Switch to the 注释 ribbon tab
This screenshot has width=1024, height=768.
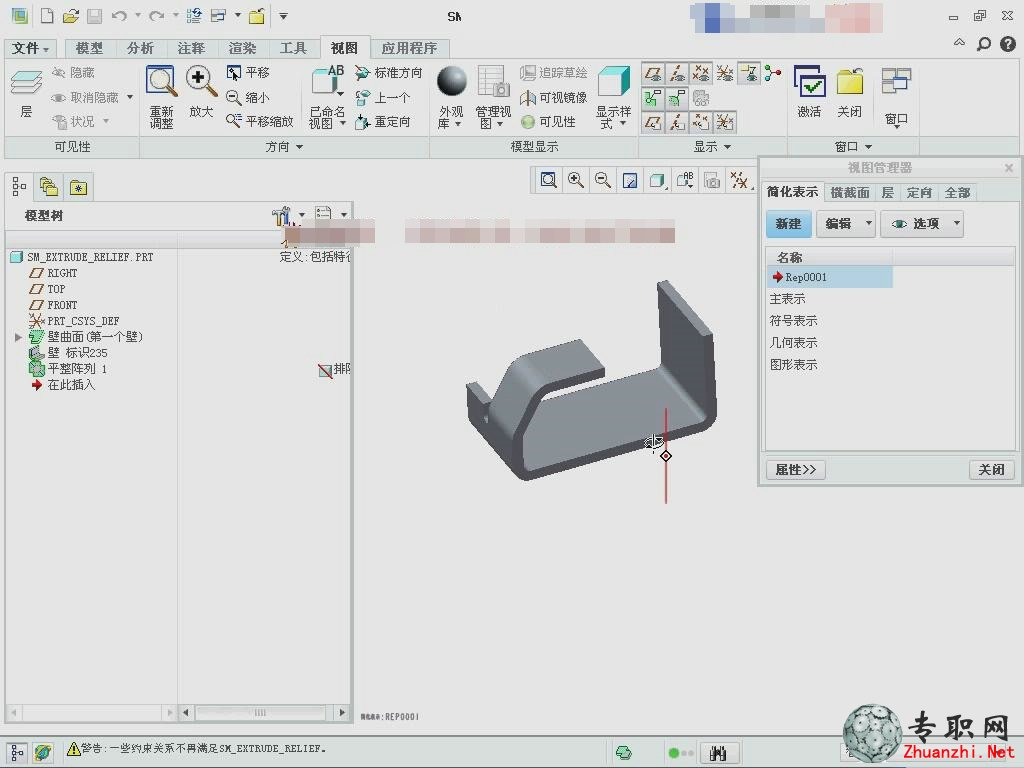[x=191, y=48]
